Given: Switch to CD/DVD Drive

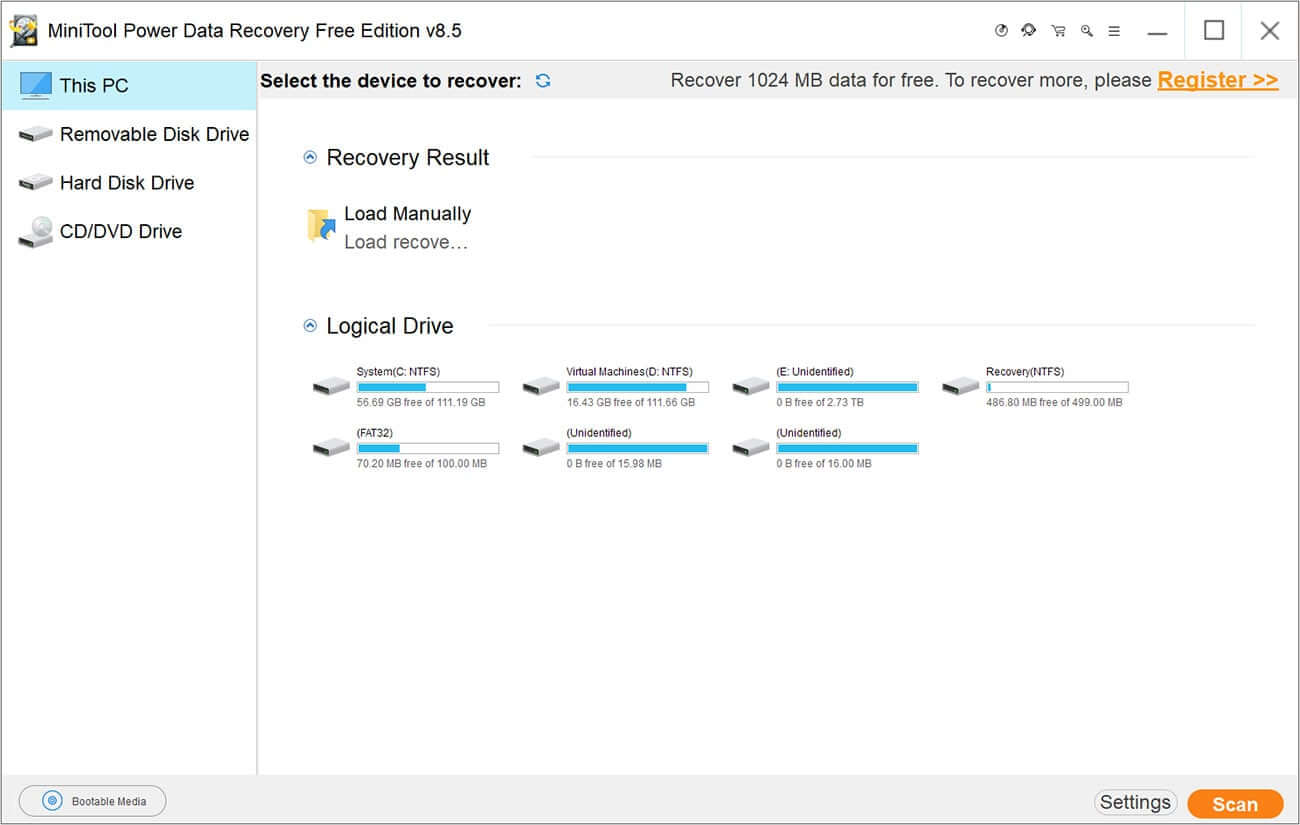Looking at the screenshot, I should coord(129,231).
